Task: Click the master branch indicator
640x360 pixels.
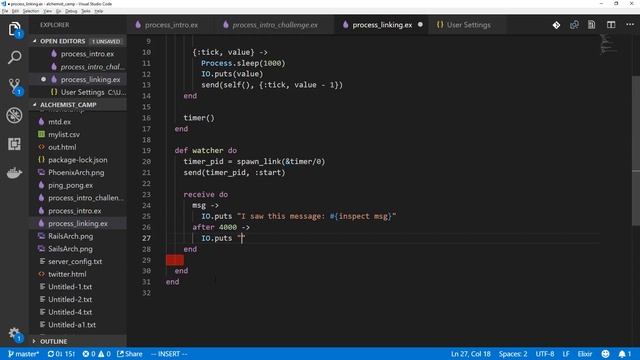Action: point(23,354)
